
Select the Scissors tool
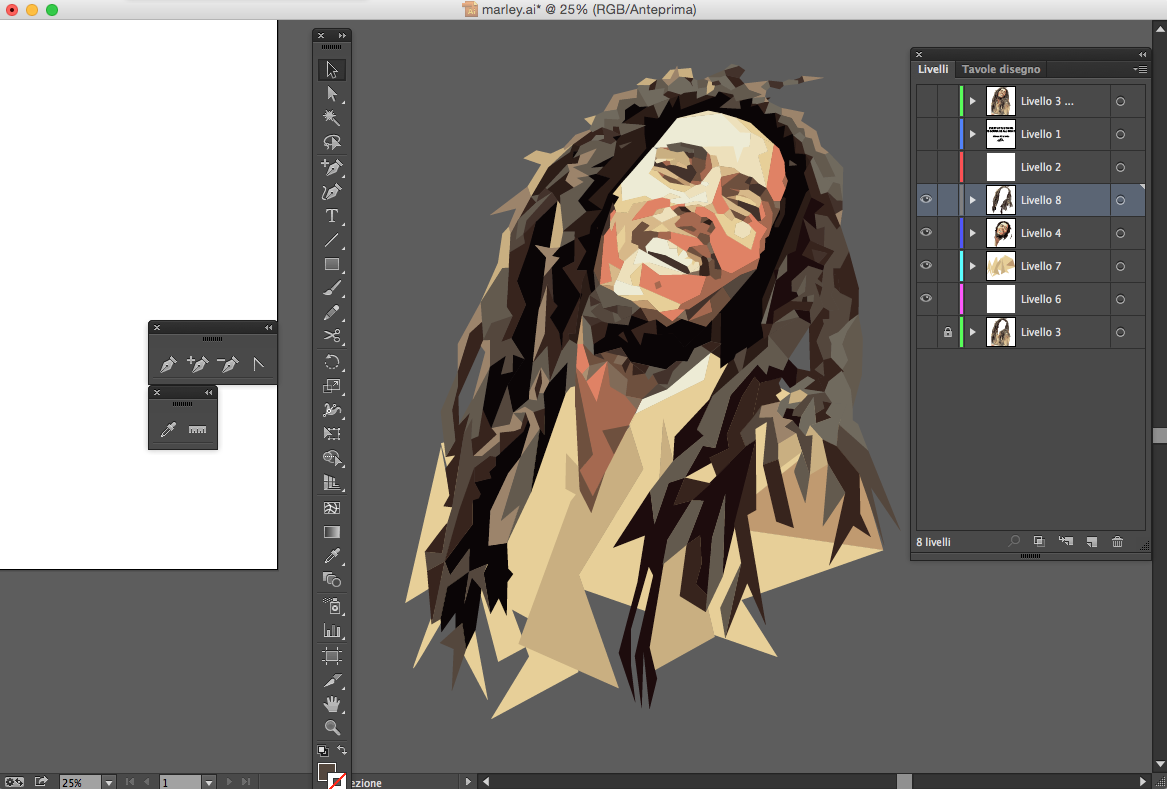[332, 336]
